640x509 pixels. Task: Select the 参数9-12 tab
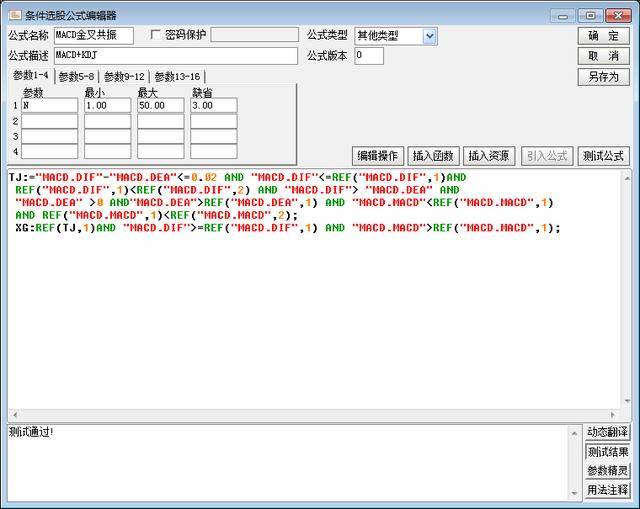click(x=124, y=76)
